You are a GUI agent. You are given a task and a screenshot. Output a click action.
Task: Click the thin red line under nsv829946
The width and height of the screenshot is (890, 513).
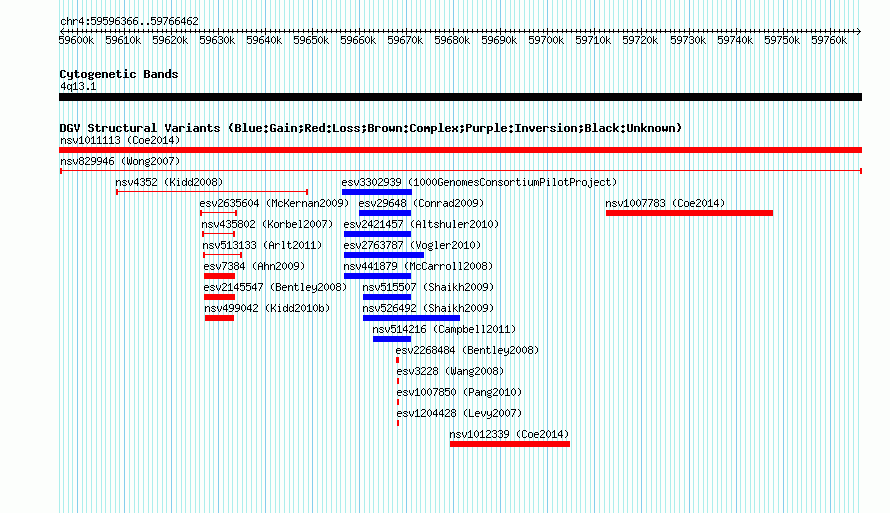click(461, 171)
